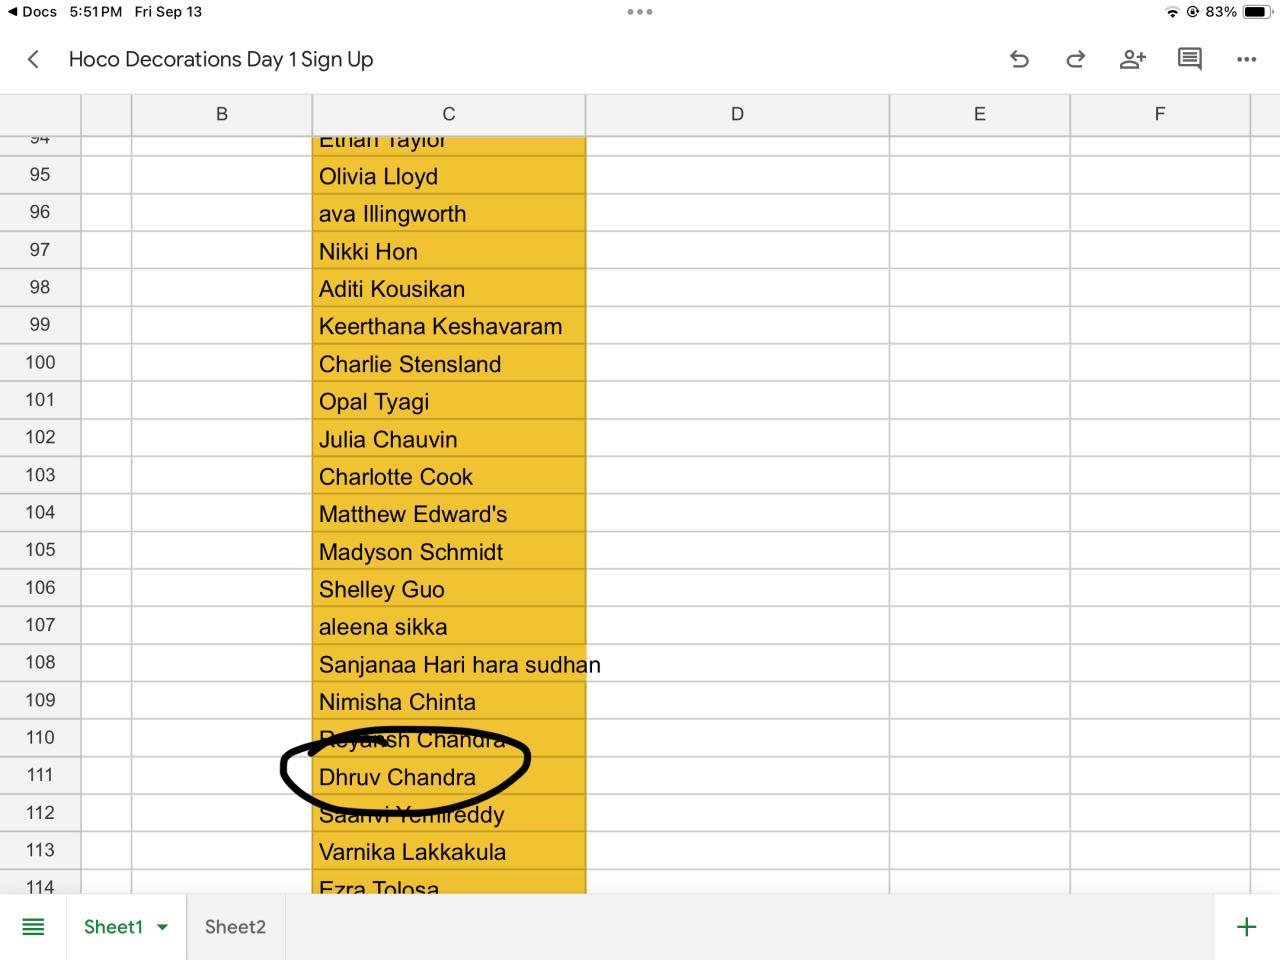Open the share/add person icon
The image size is (1280, 960).
pos(1132,60)
